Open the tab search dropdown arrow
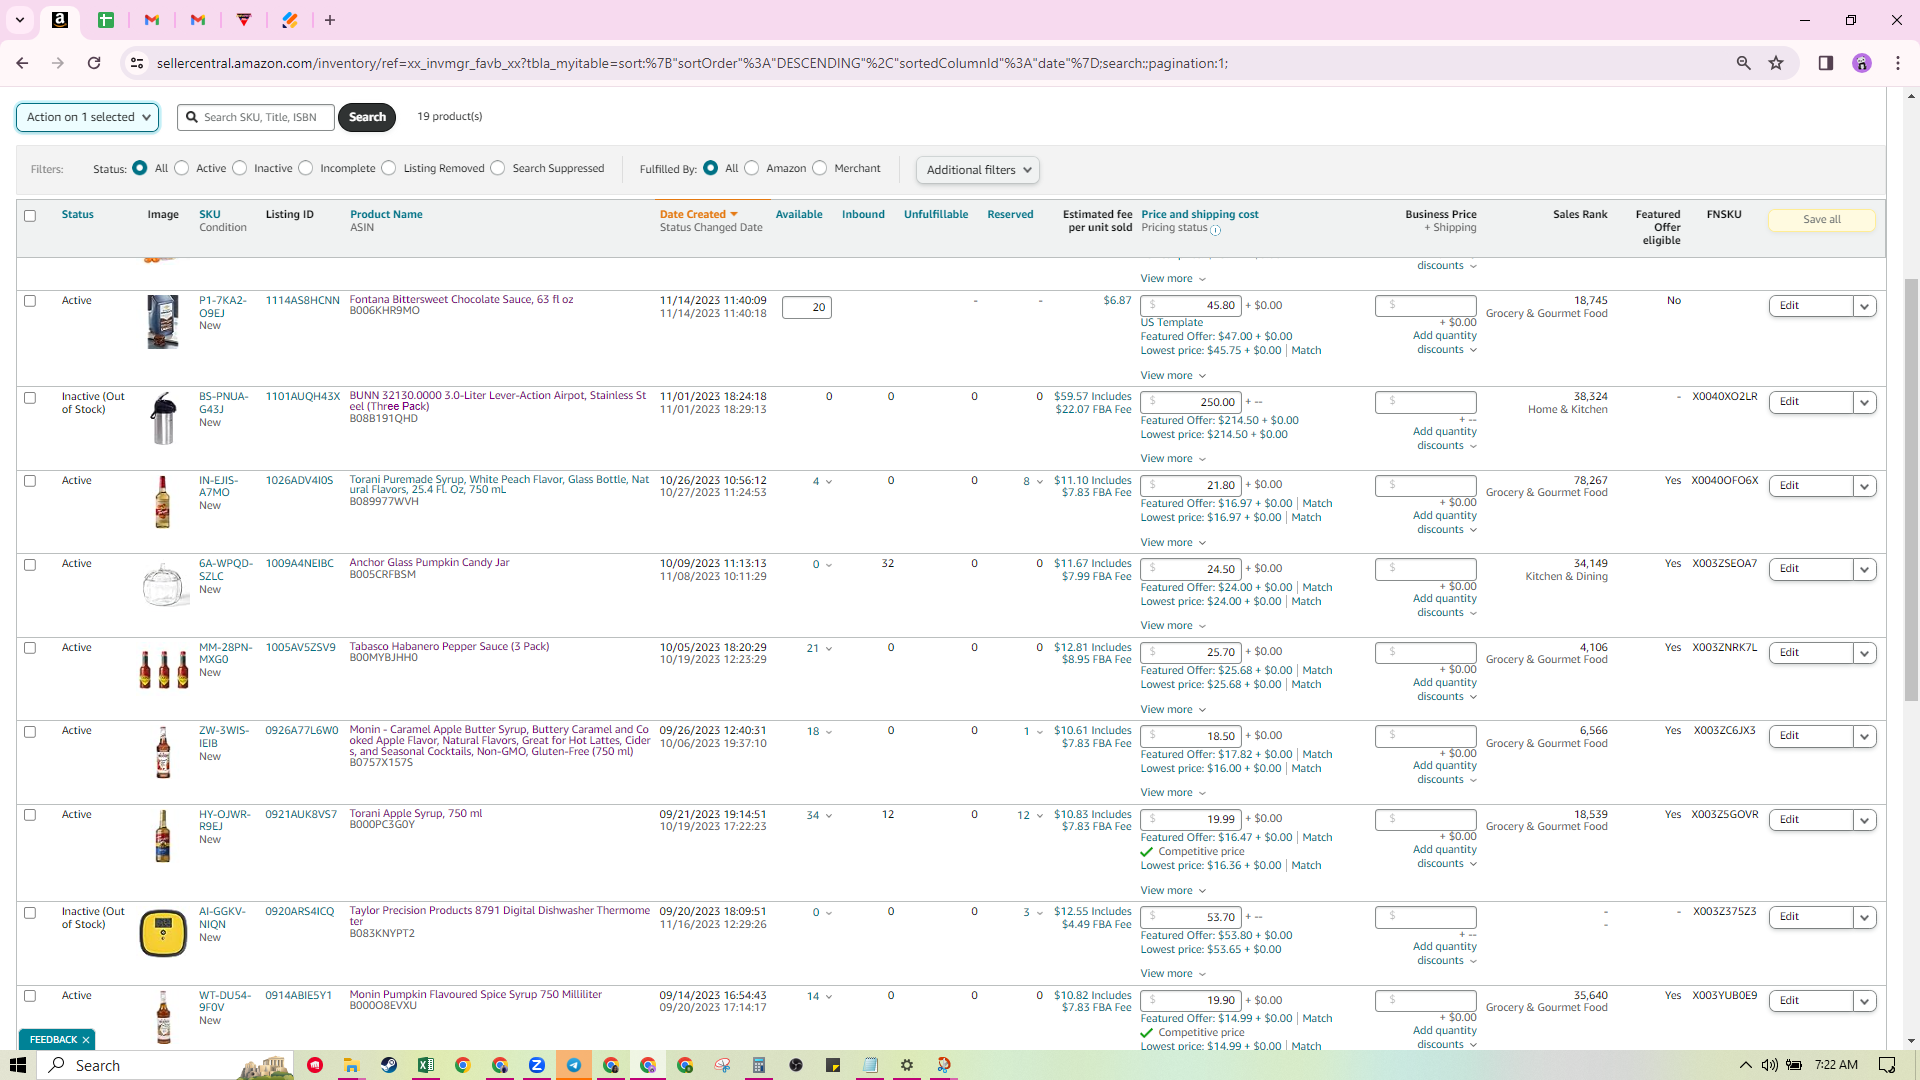 tap(20, 20)
